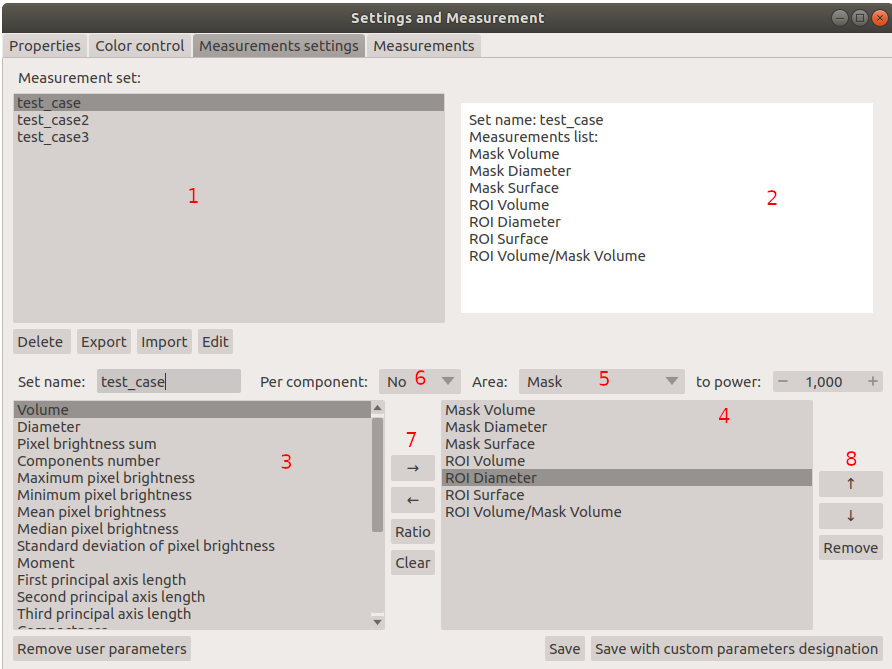Decrease the to power value with minus
This screenshot has height=669, width=892.
pyautogui.click(x=783, y=381)
